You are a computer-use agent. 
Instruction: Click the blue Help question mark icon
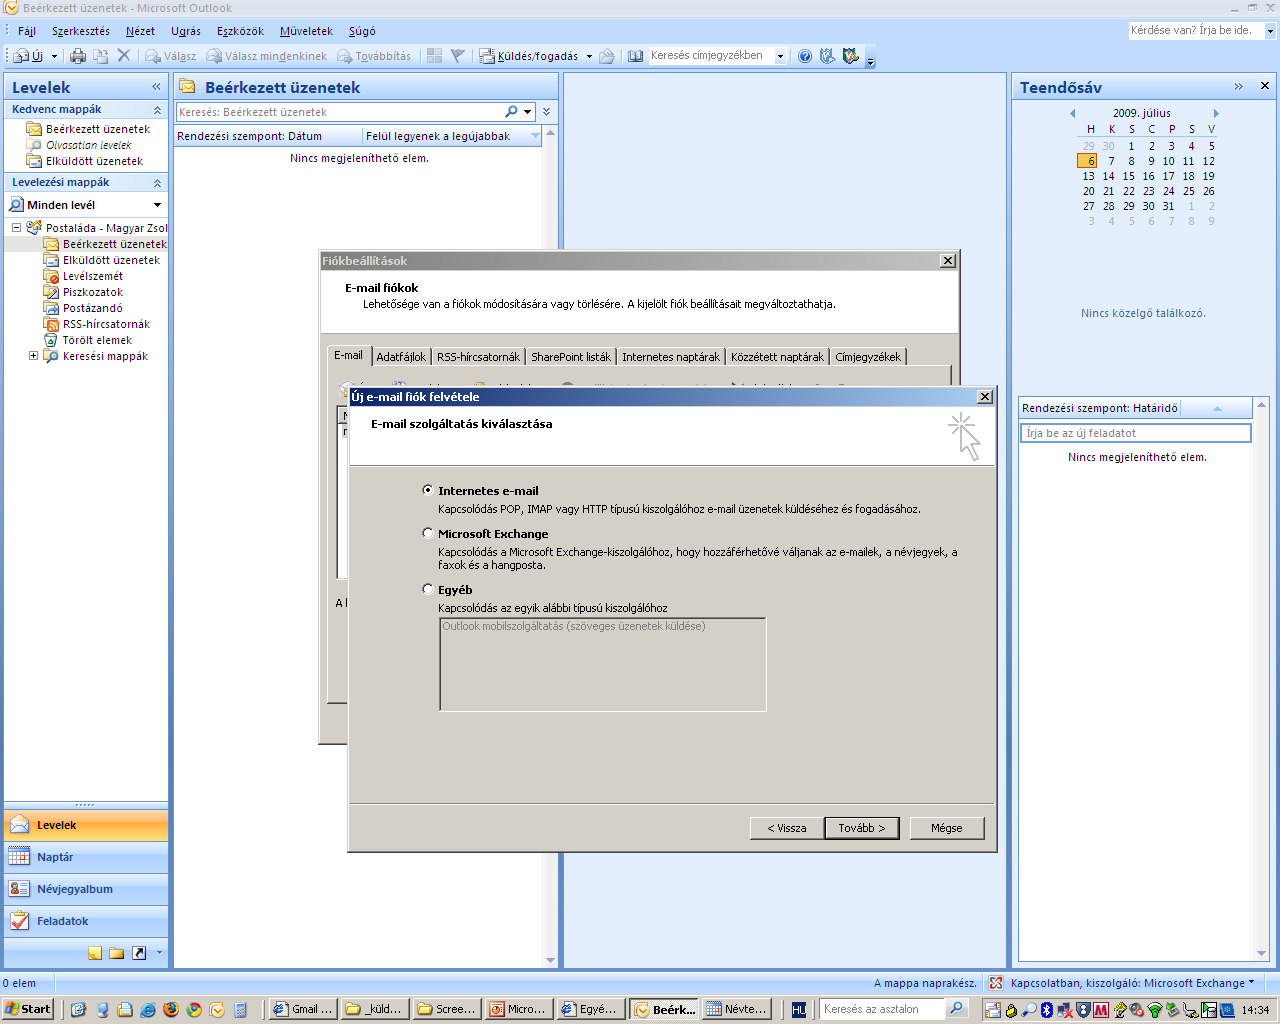click(x=805, y=56)
